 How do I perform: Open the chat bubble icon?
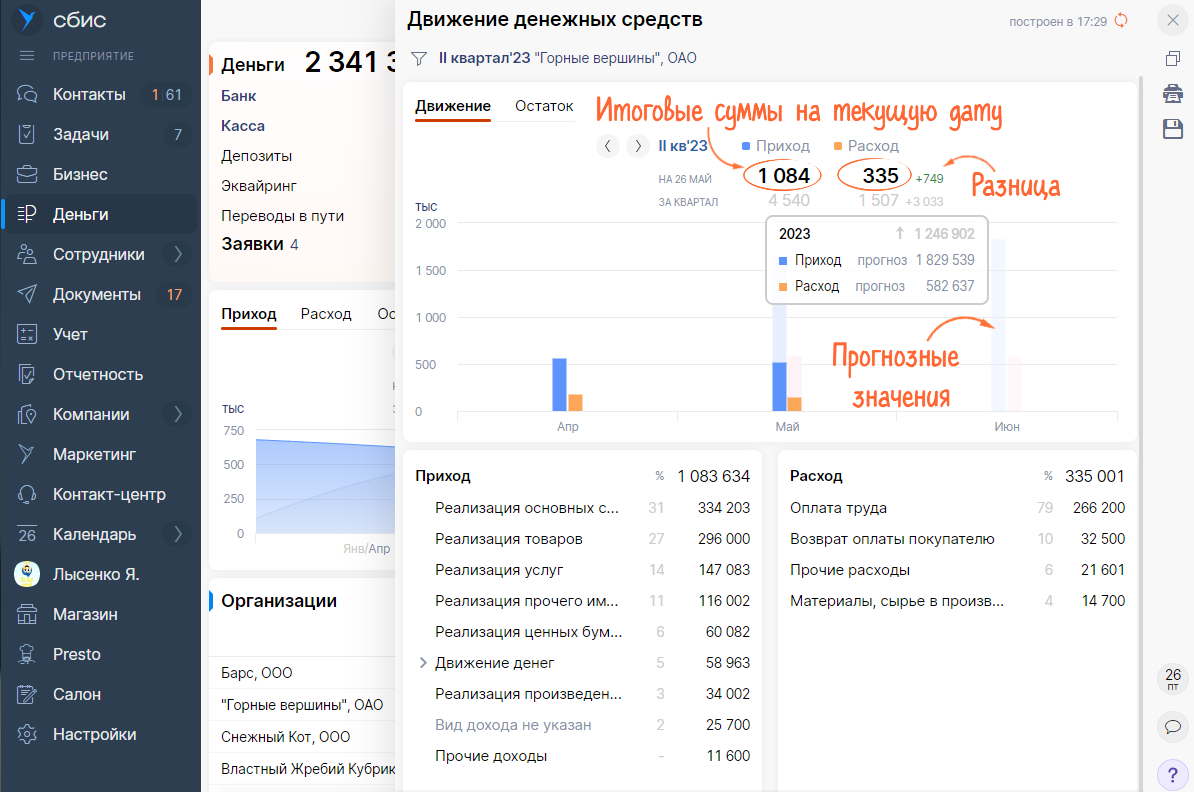tap(1173, 726)
